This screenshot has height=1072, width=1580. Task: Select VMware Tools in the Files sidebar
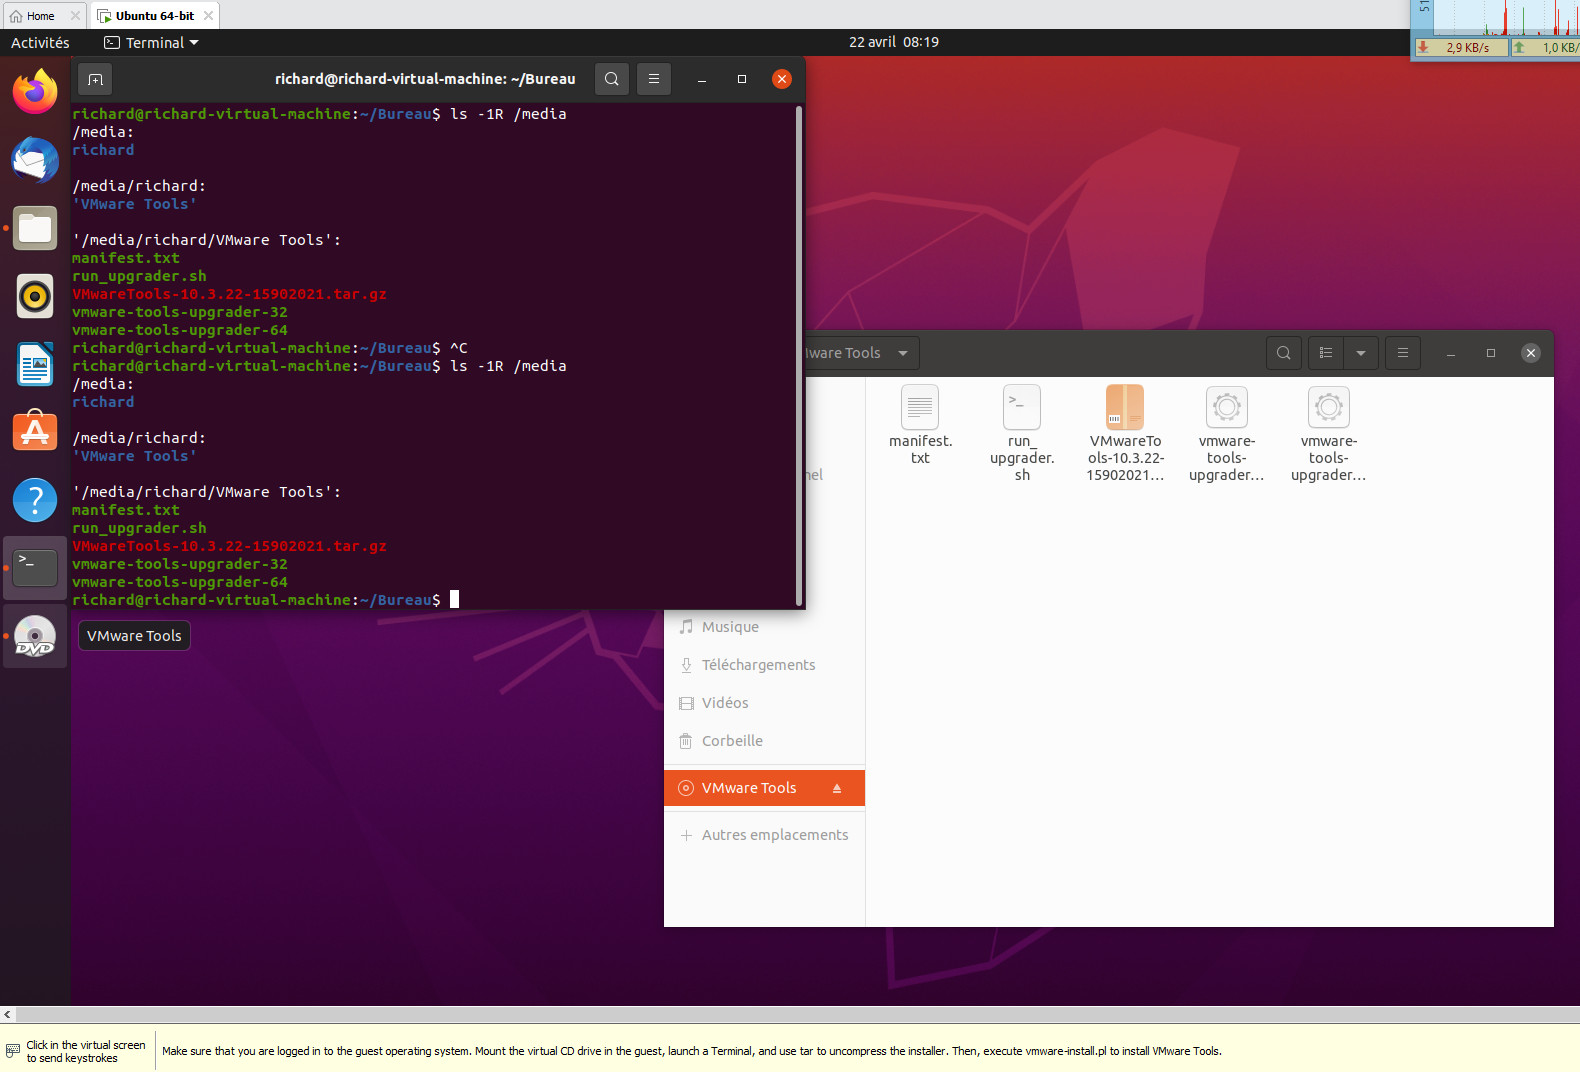[764, 788]
